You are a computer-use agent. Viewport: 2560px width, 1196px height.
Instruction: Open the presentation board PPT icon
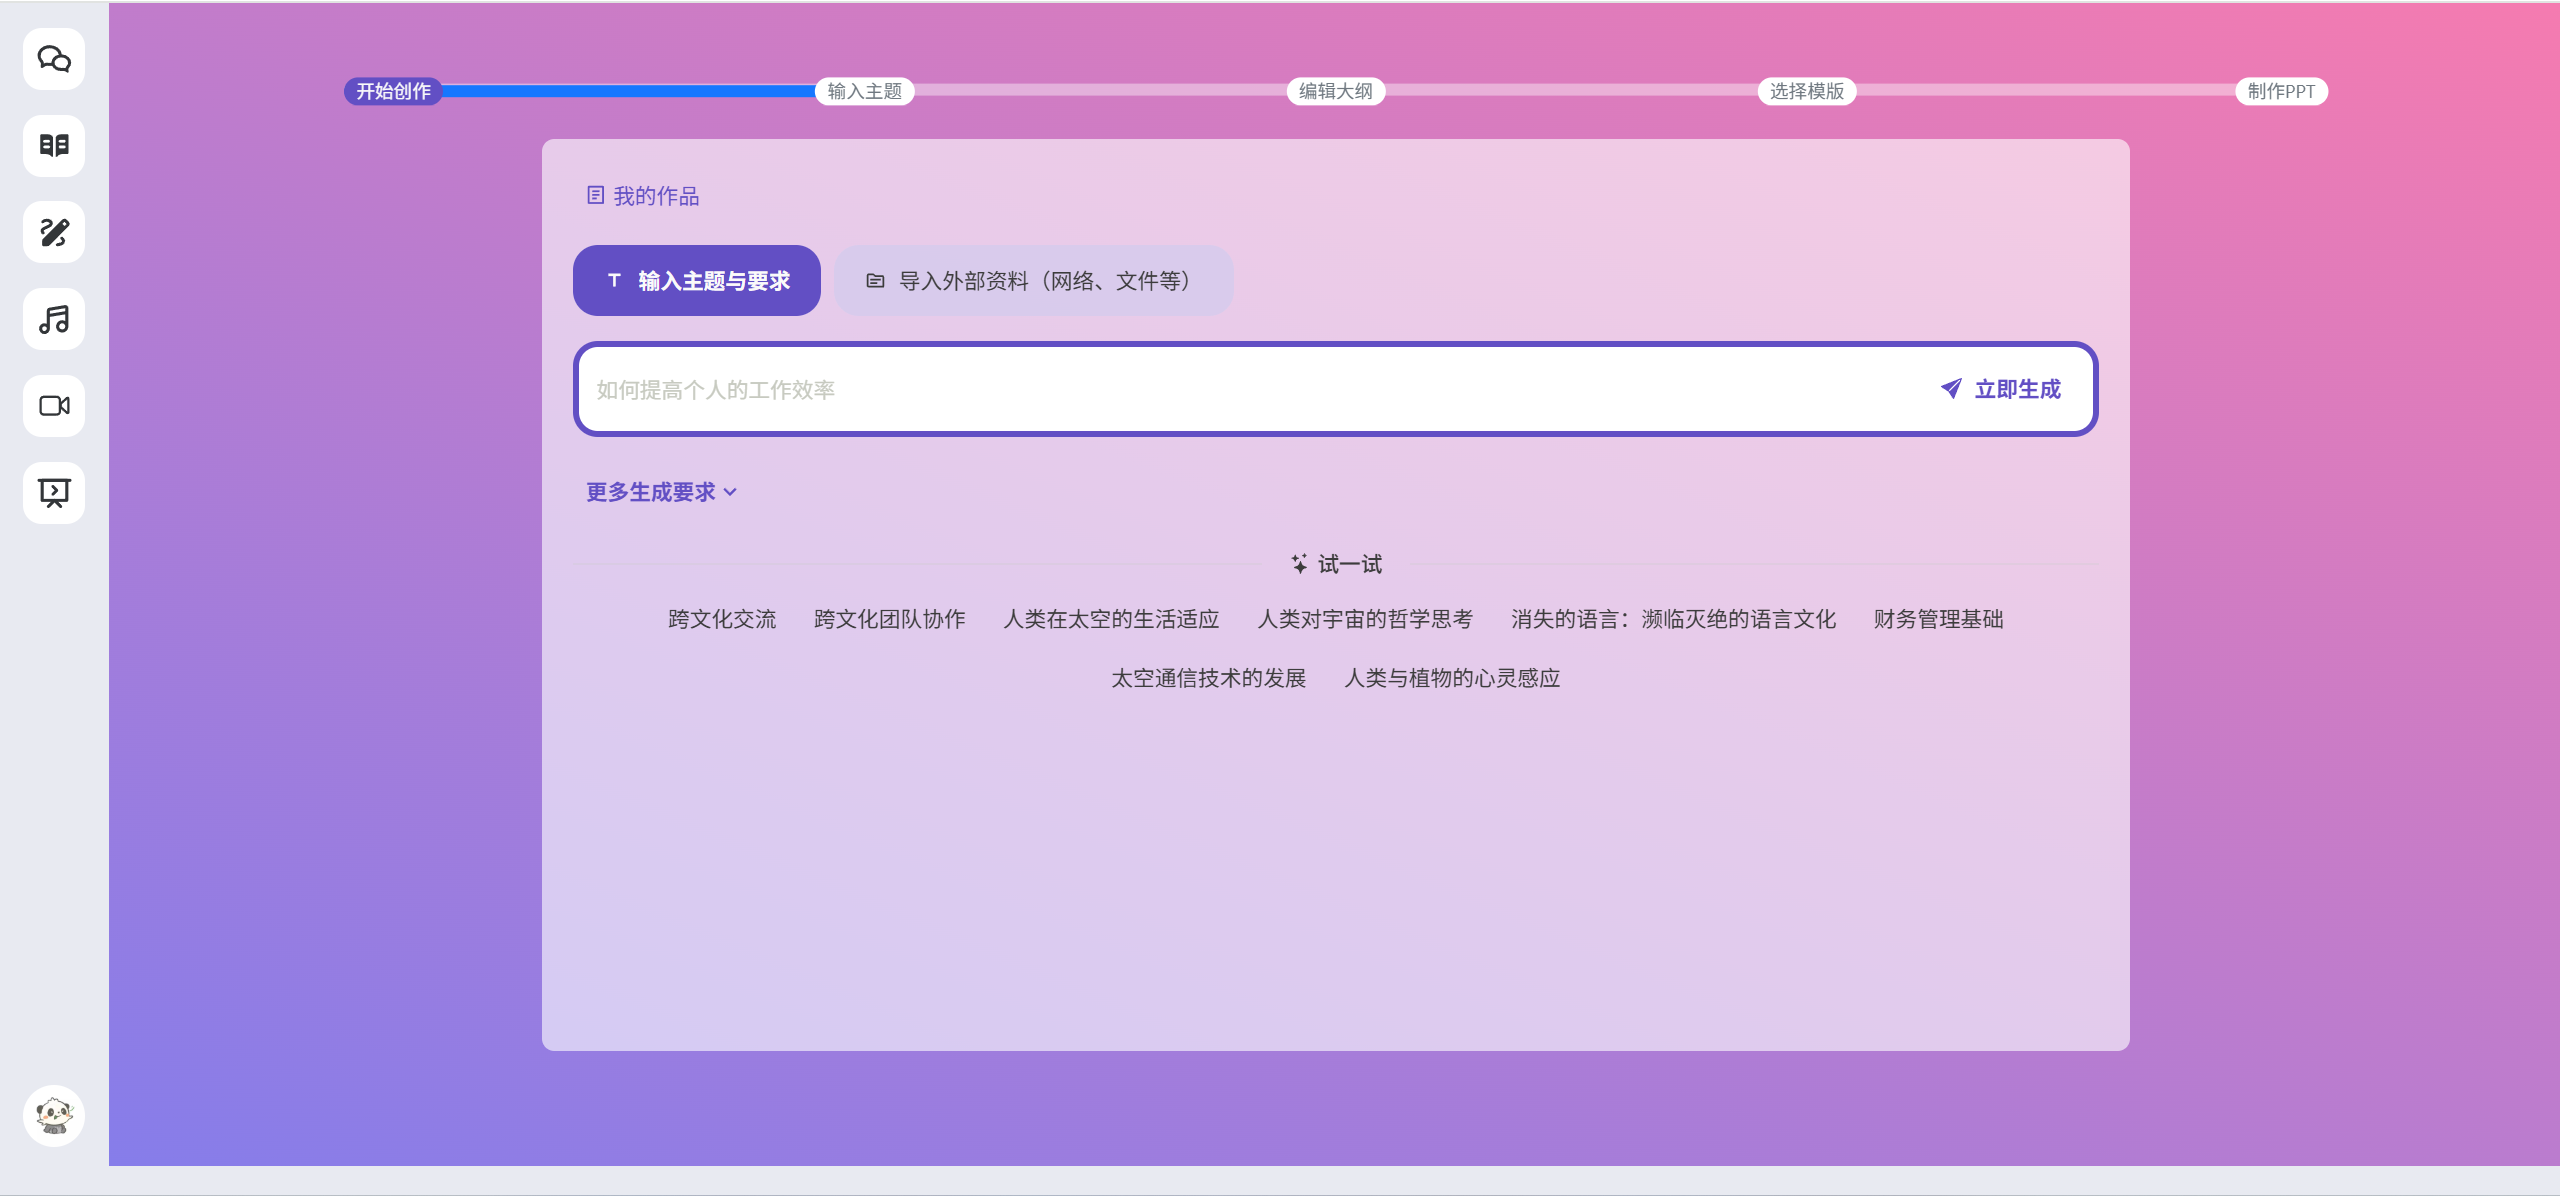(54, 492)
